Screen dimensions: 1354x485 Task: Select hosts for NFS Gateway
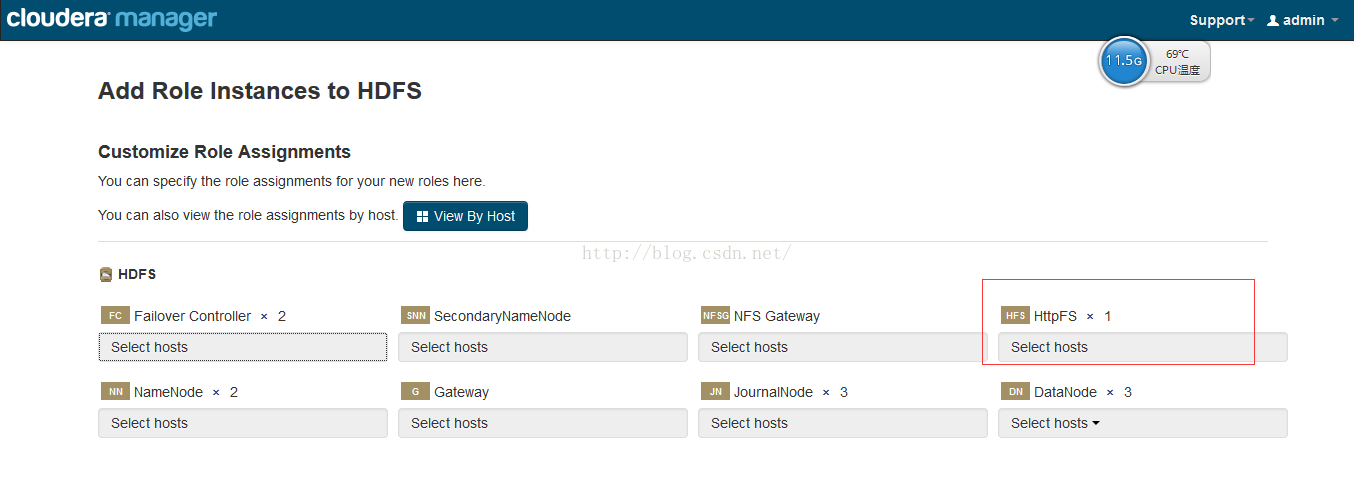(843, 347)
